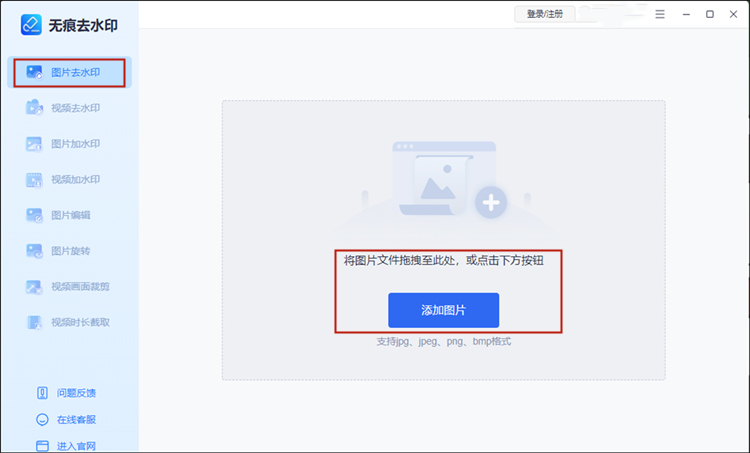Click the 在线客服 smiley icon

(x=42, y=420)
